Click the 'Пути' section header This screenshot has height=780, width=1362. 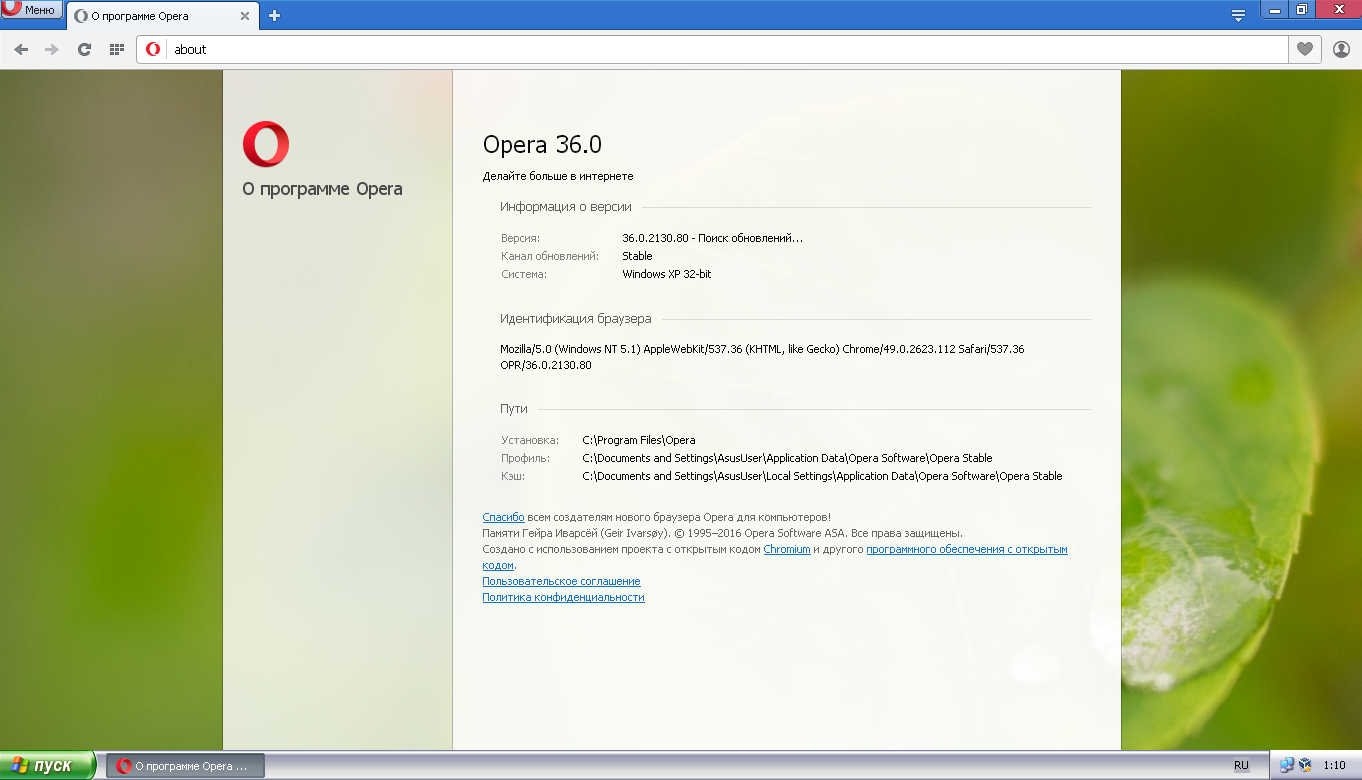[x=514, y=409]
